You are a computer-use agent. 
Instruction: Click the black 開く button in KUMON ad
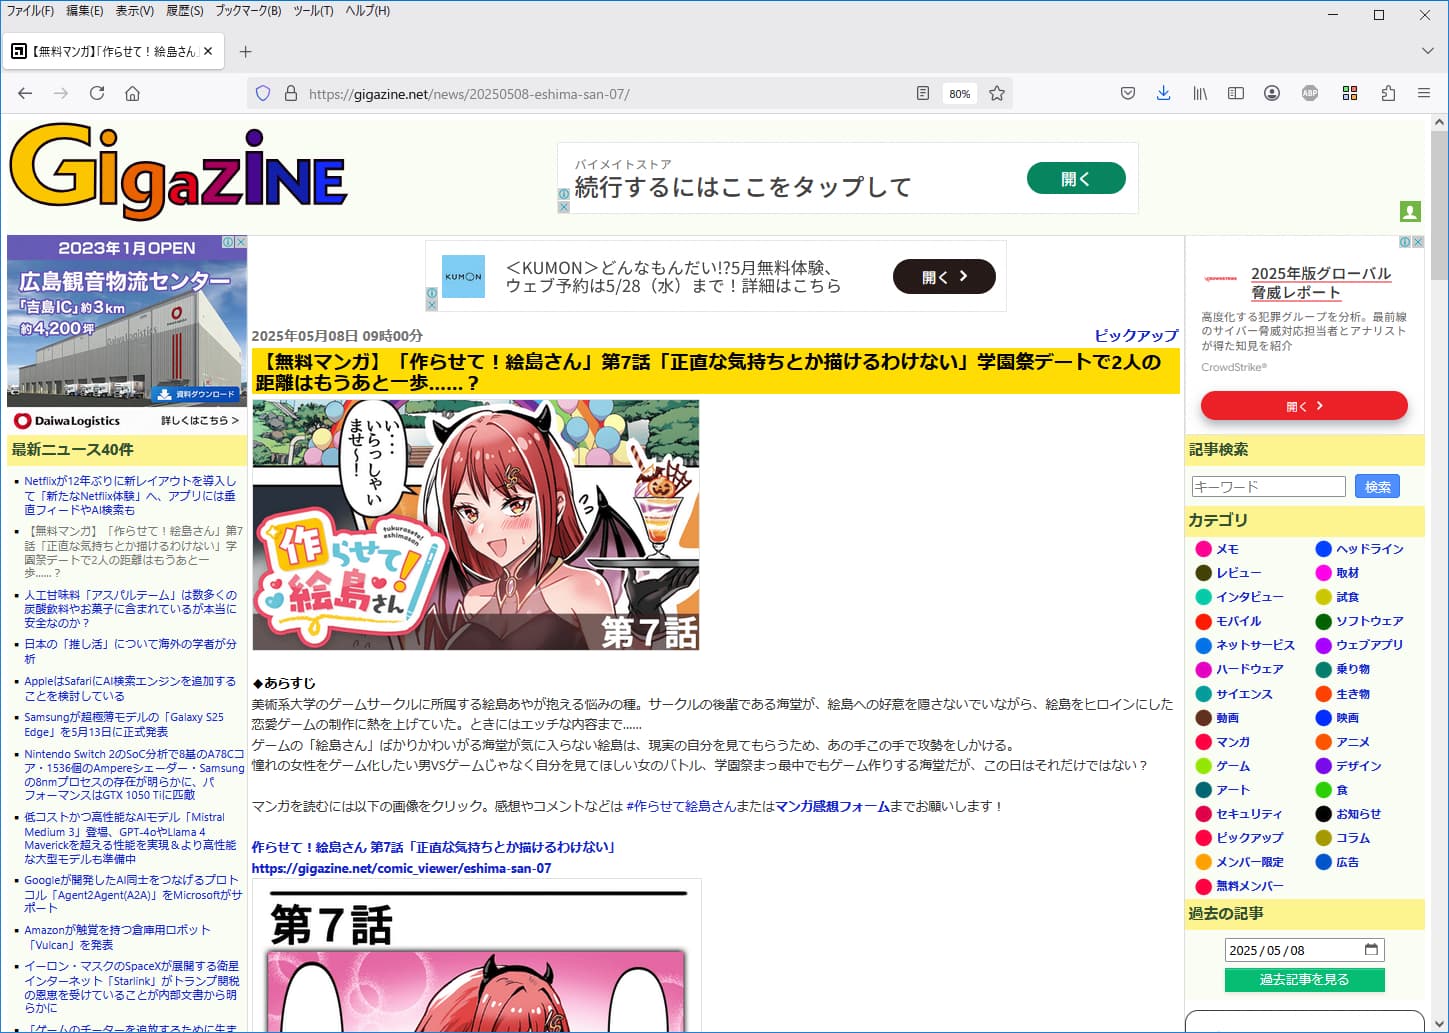[x=944, y=277]
